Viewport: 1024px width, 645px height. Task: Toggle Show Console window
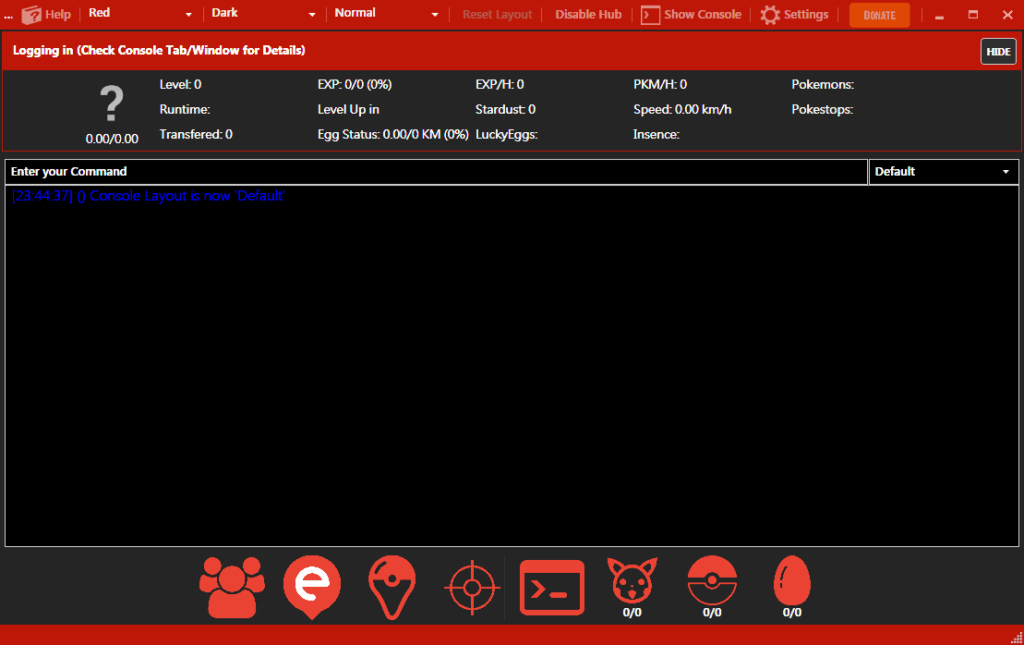pyautogui.click(x=691, y=15)
